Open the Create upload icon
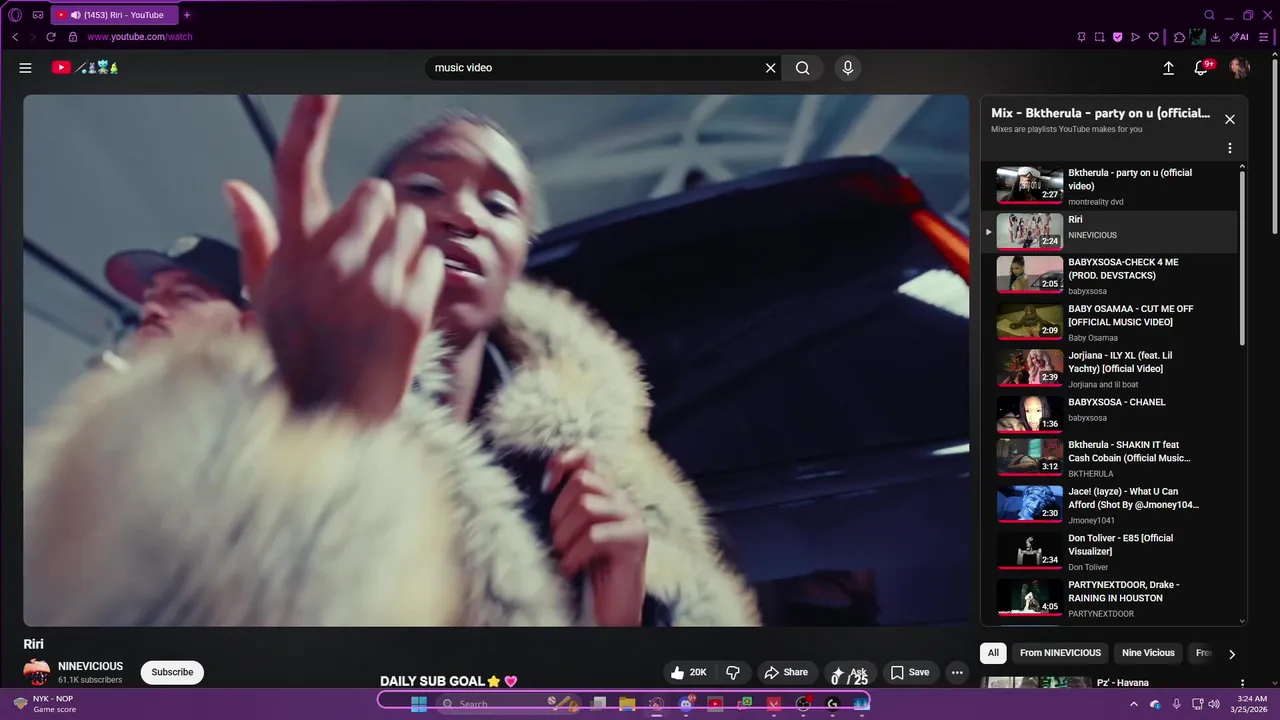Screen dimensions: 1280x720 tap(1168, 68)
